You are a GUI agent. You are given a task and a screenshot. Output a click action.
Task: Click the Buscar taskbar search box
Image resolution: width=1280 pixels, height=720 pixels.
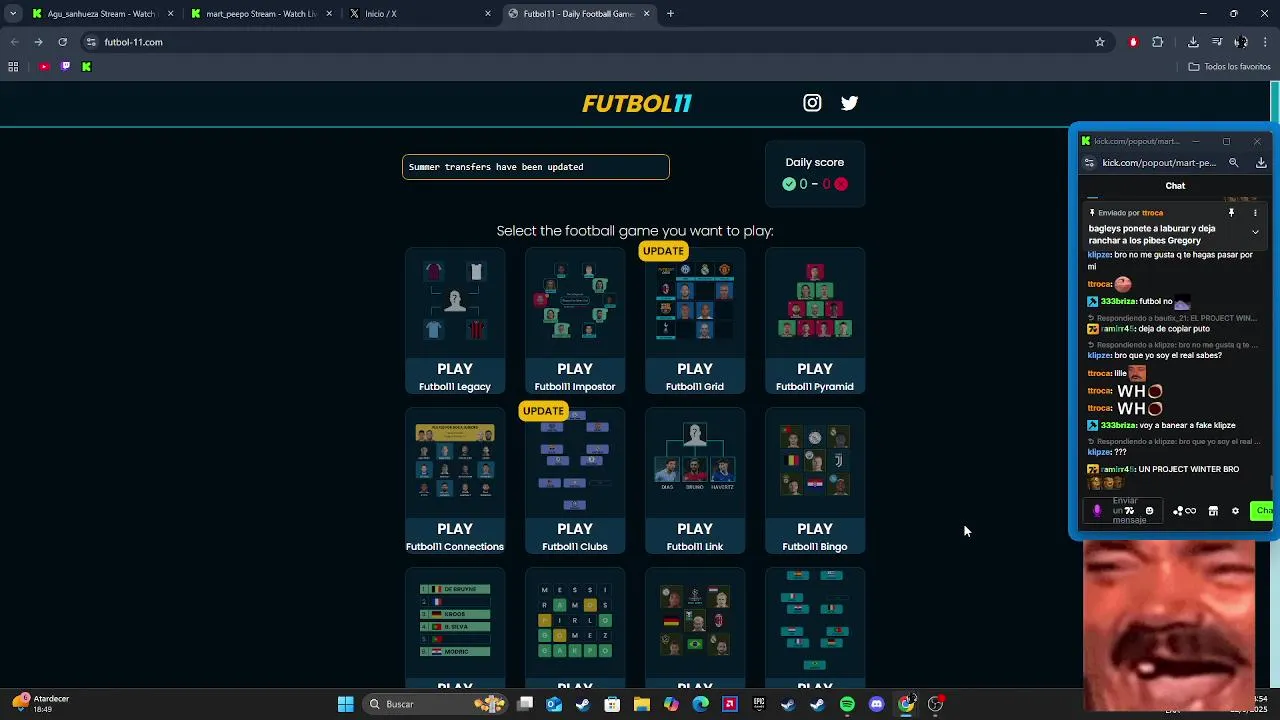pyautogui.click(x=434, y=704)
